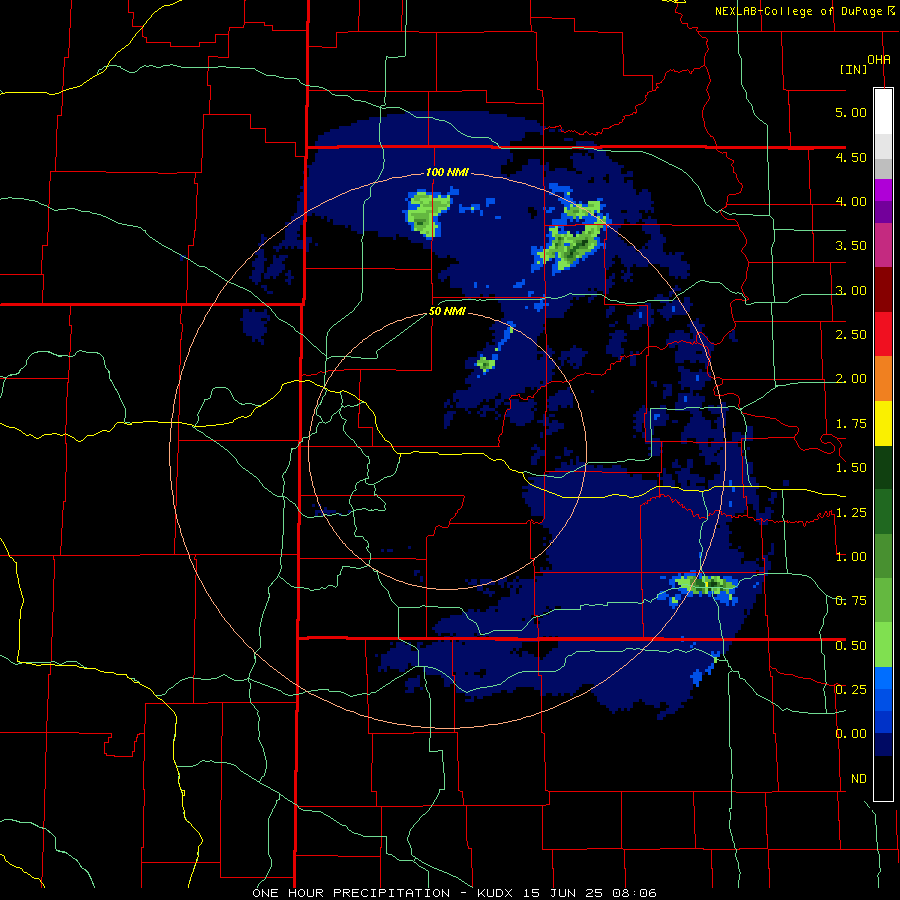The height and width of the screenshot is (900, 900).
Task: Select the 1.25 legend value
Action: [x=851, y=513]
